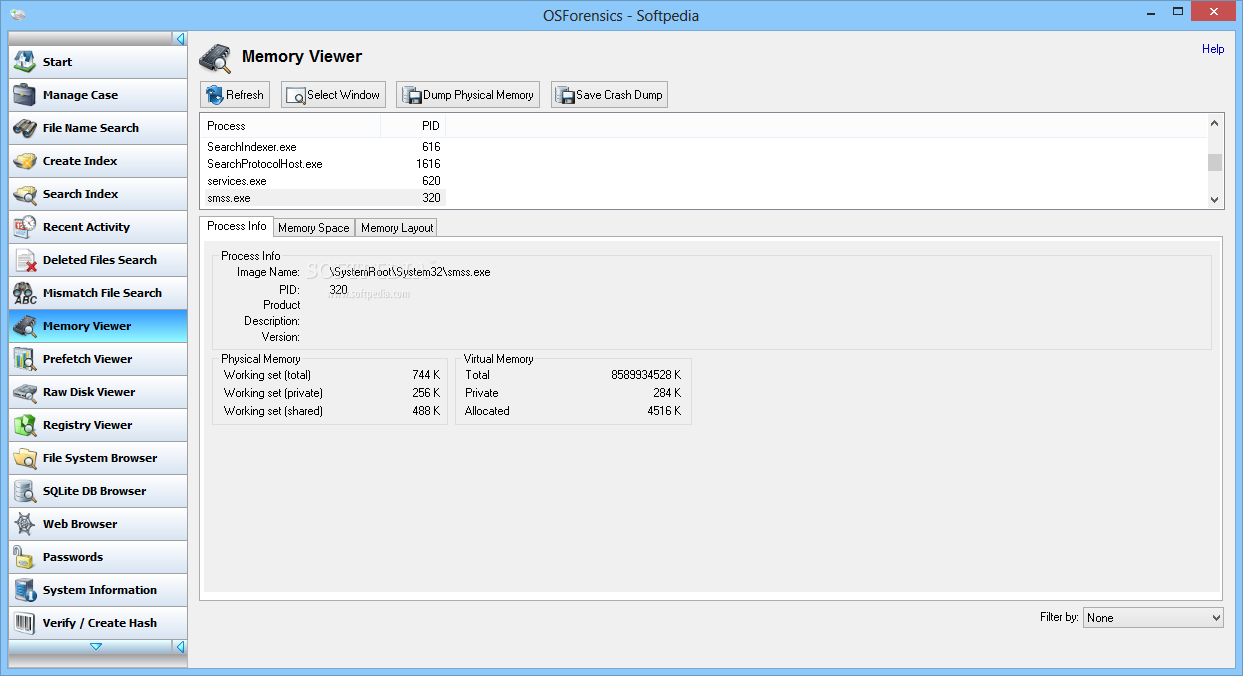
Task: Sort by PID column header
Action: pos(413,126)
